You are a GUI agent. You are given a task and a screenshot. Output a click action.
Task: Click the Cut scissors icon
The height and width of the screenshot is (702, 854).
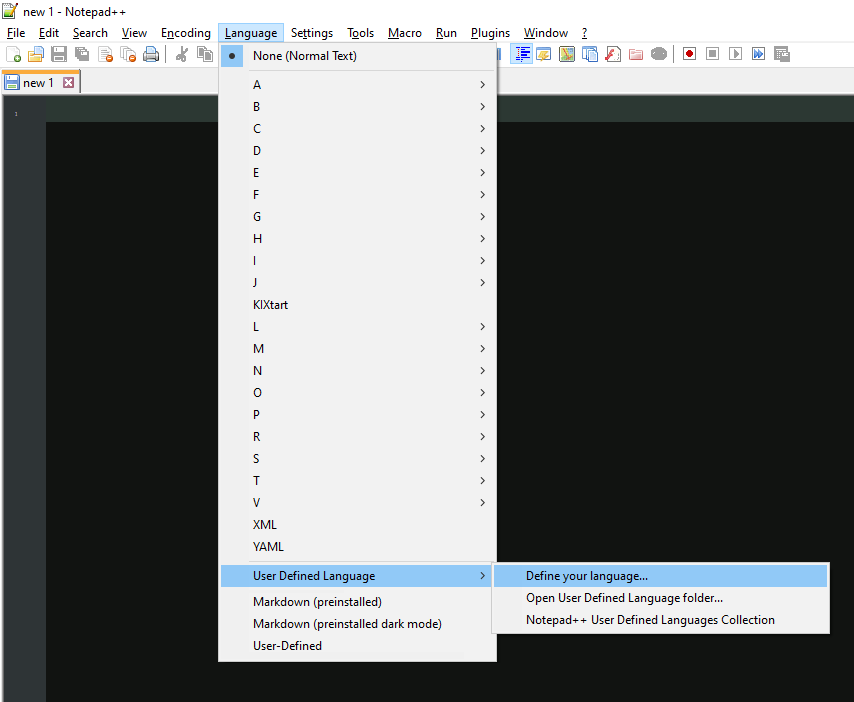tap(182, 54)
